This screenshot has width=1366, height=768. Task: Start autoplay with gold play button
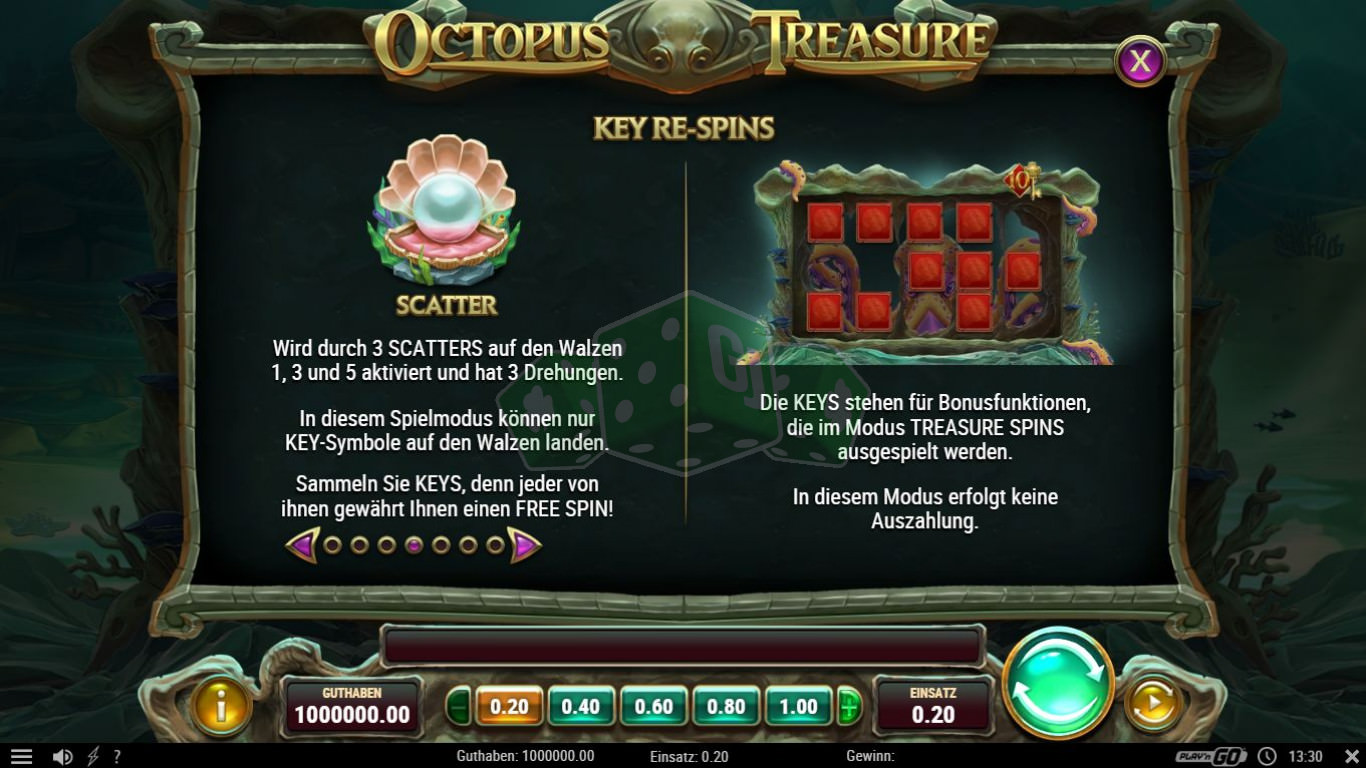[x=1153, y=705]
